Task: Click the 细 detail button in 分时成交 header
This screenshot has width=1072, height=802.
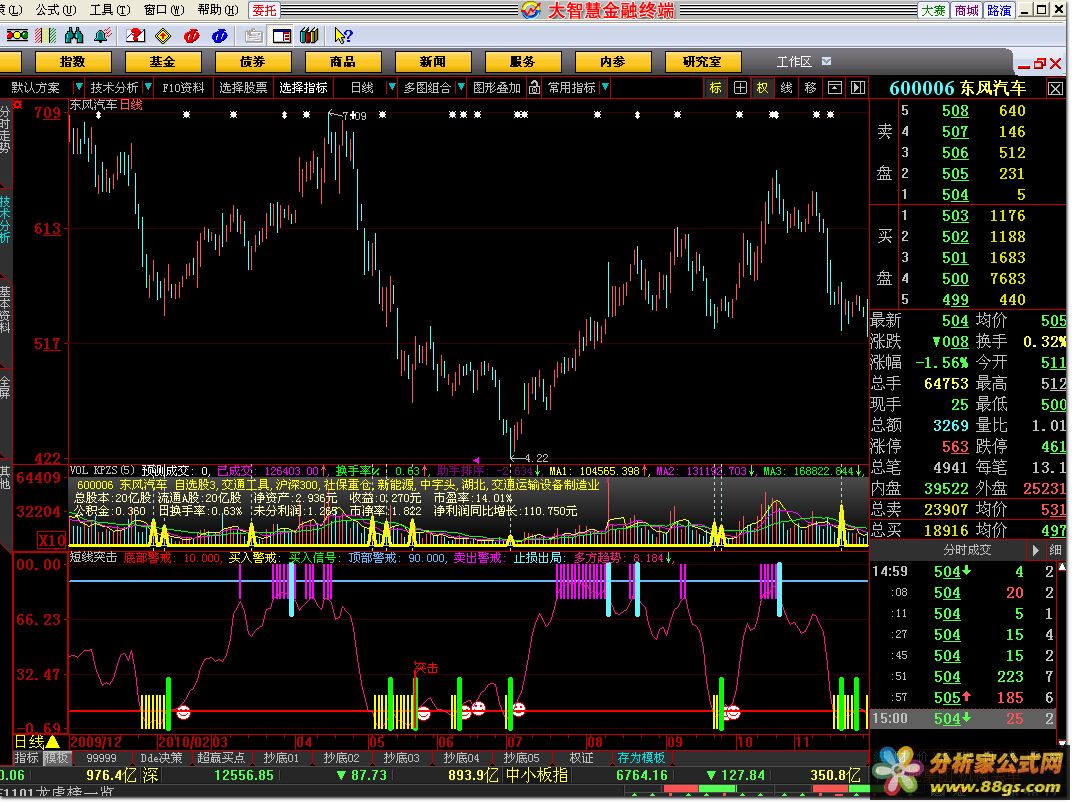Action: click(1056, 550)
